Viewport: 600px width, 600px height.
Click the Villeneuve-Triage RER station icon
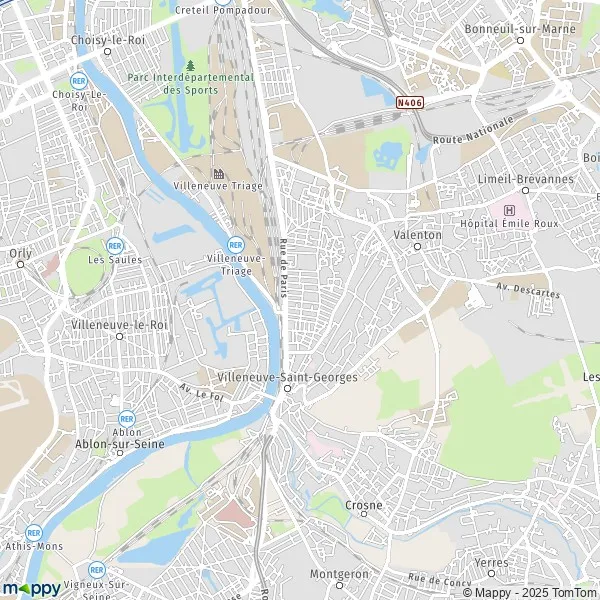coord(236,245)
